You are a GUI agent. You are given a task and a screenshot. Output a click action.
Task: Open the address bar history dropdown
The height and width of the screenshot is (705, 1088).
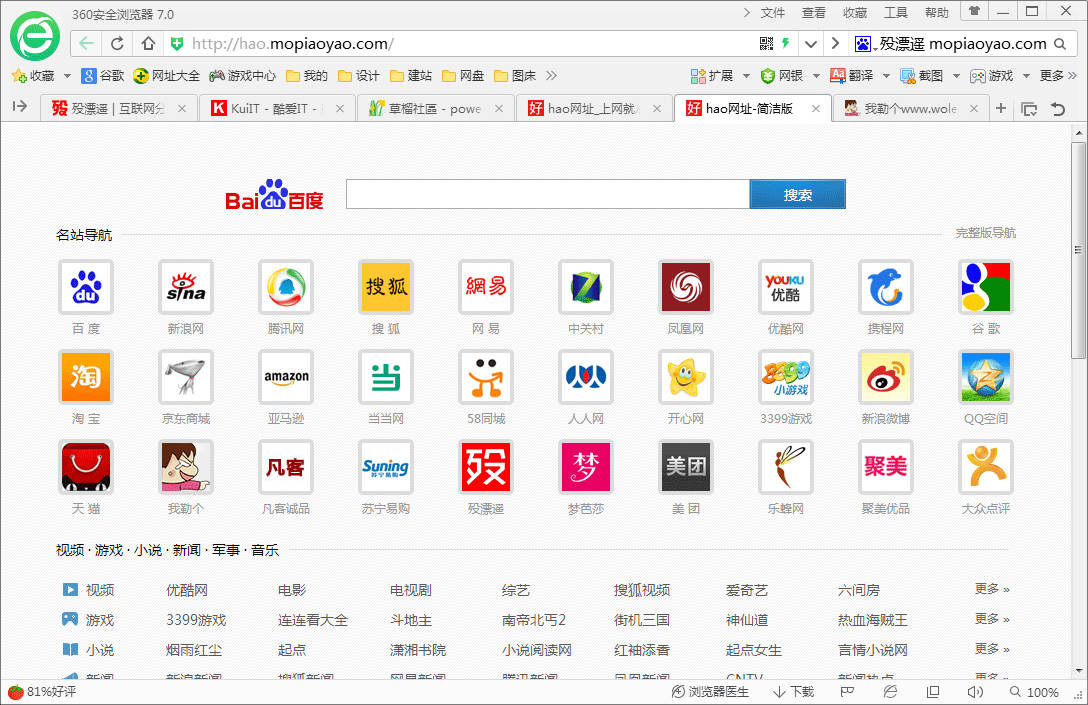click(x=810, y=44)
